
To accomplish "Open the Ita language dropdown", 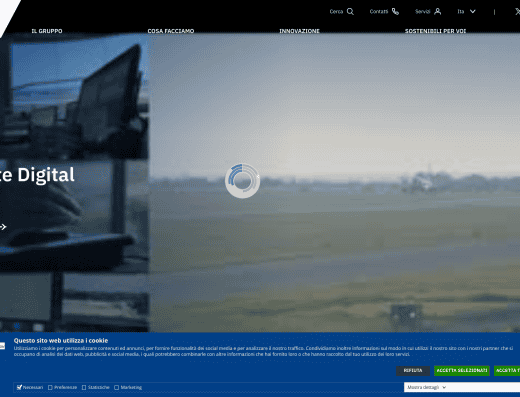I will (x=466, y=12).
